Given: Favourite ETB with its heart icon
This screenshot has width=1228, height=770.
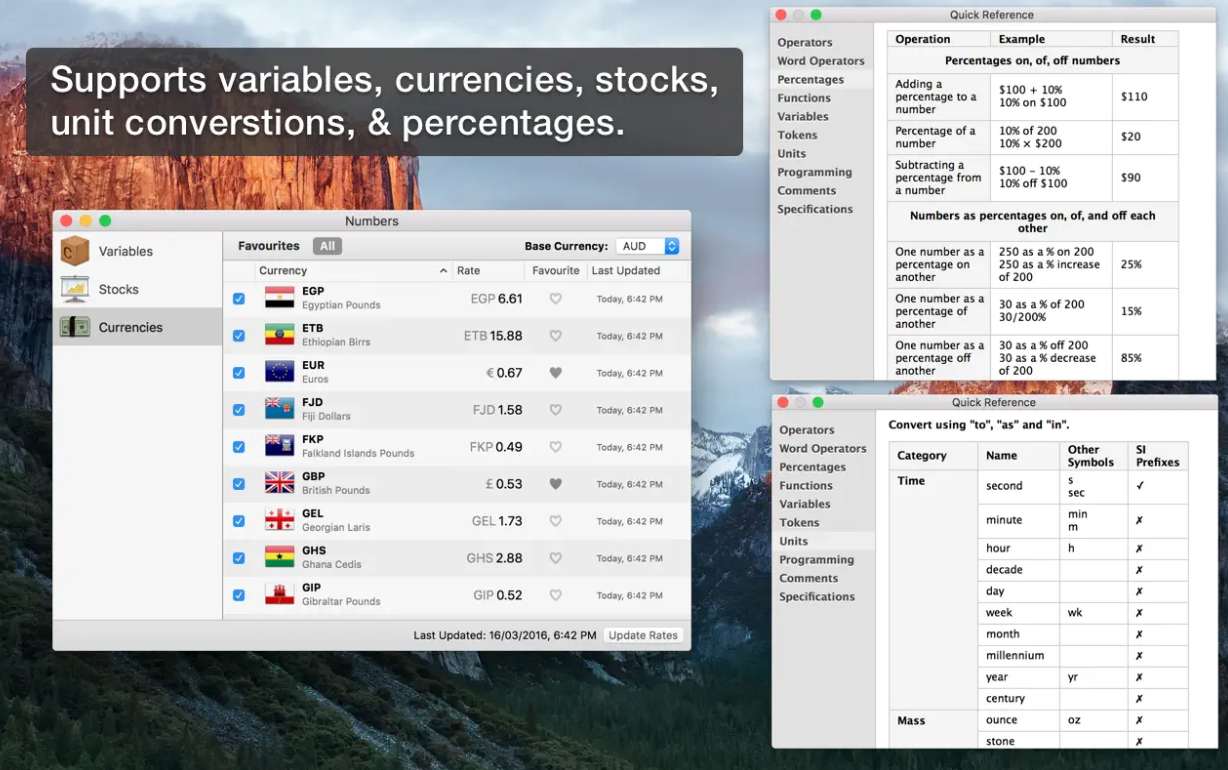Looking at the screenshot, I should 556,336.
